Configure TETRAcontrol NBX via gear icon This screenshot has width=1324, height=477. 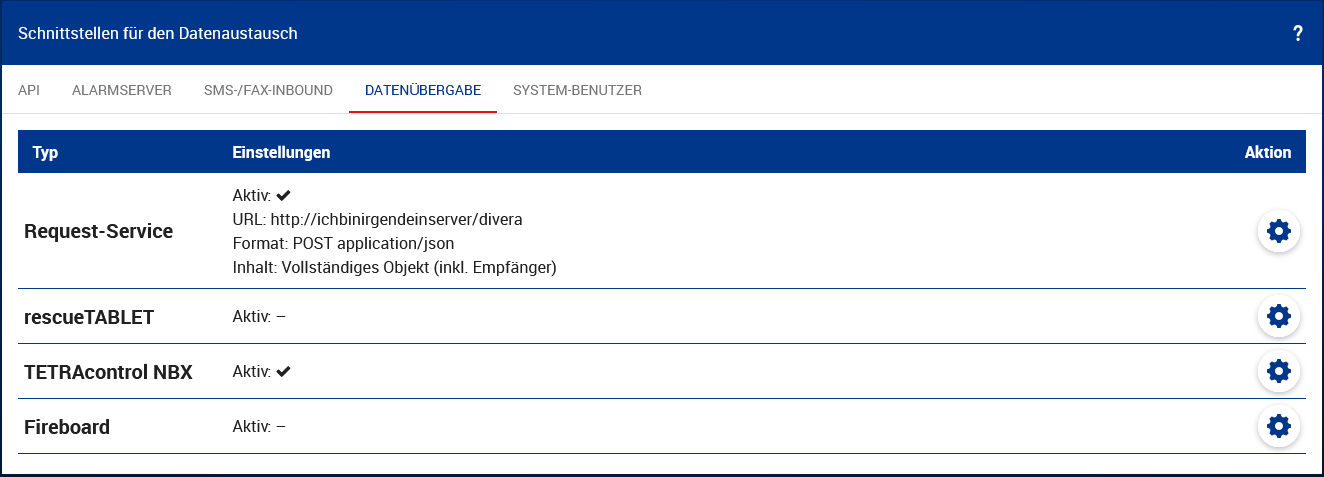point(1278,371)
